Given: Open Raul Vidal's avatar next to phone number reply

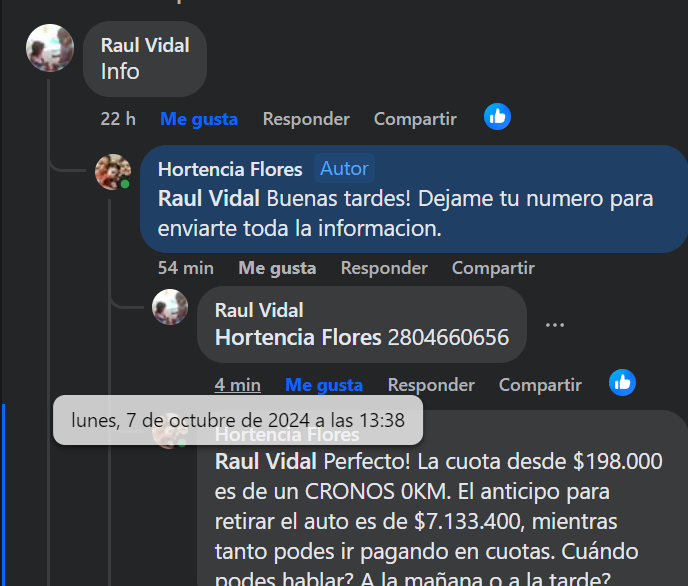Looking at the screenshot, I should [170, 307].
